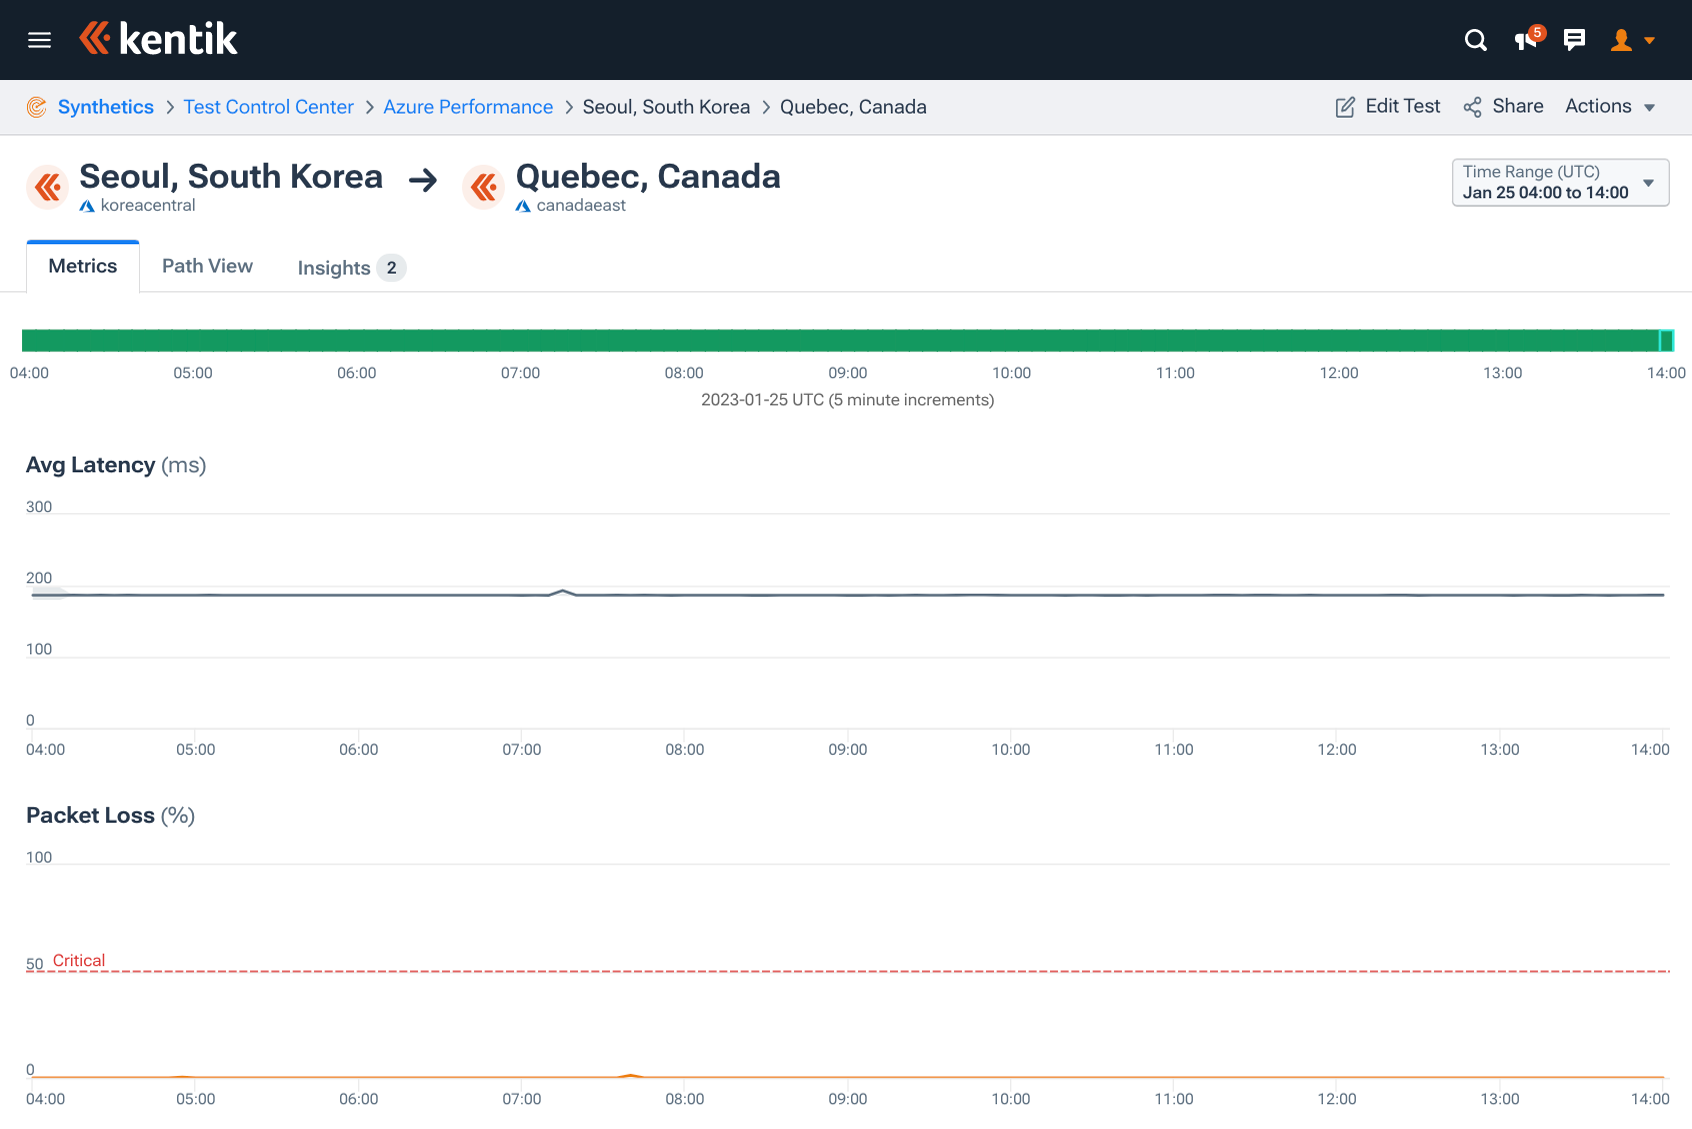This screenshot has height=1129, width=1692.
Task: Switch to the Insights tab
Action: [351, 267]
